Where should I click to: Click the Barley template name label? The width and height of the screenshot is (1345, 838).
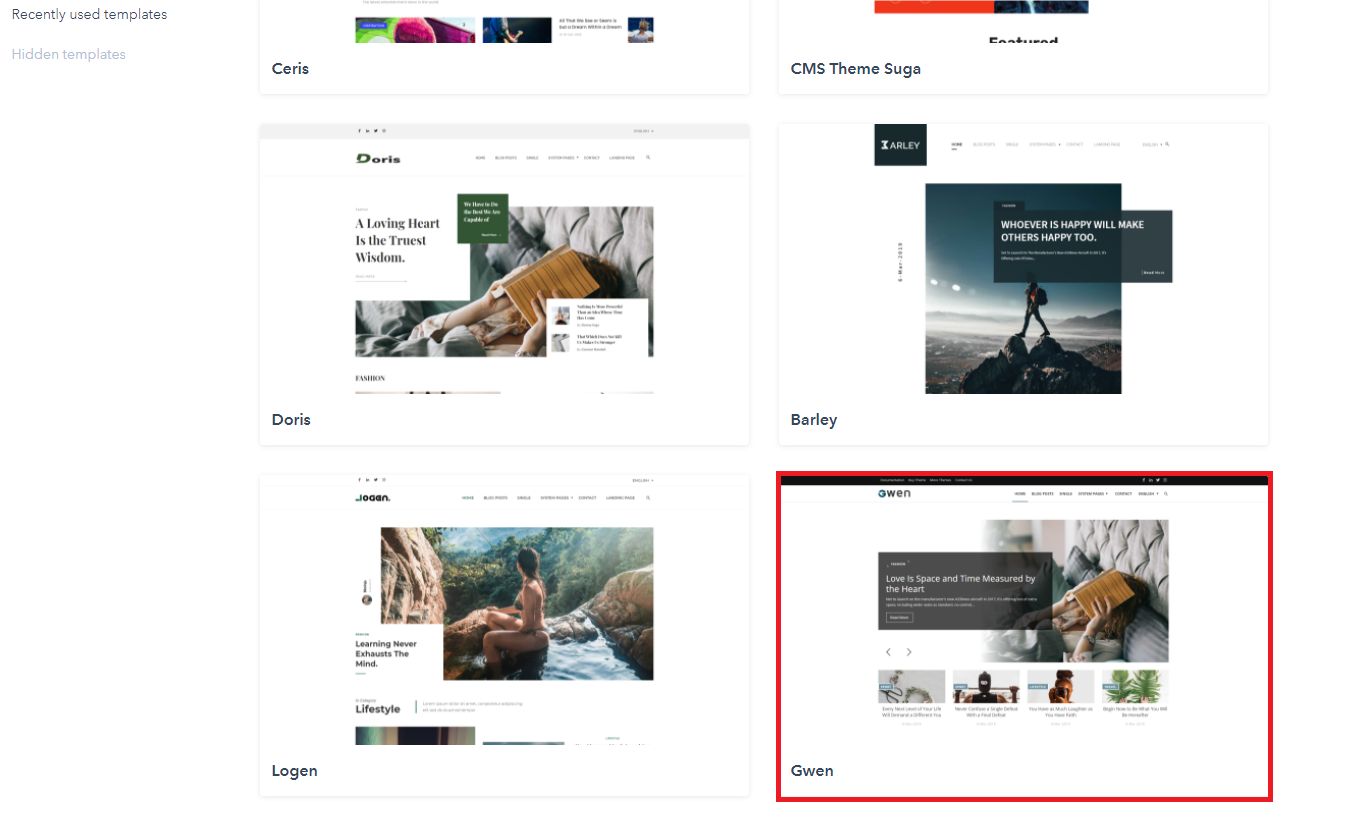pos(813,420)
